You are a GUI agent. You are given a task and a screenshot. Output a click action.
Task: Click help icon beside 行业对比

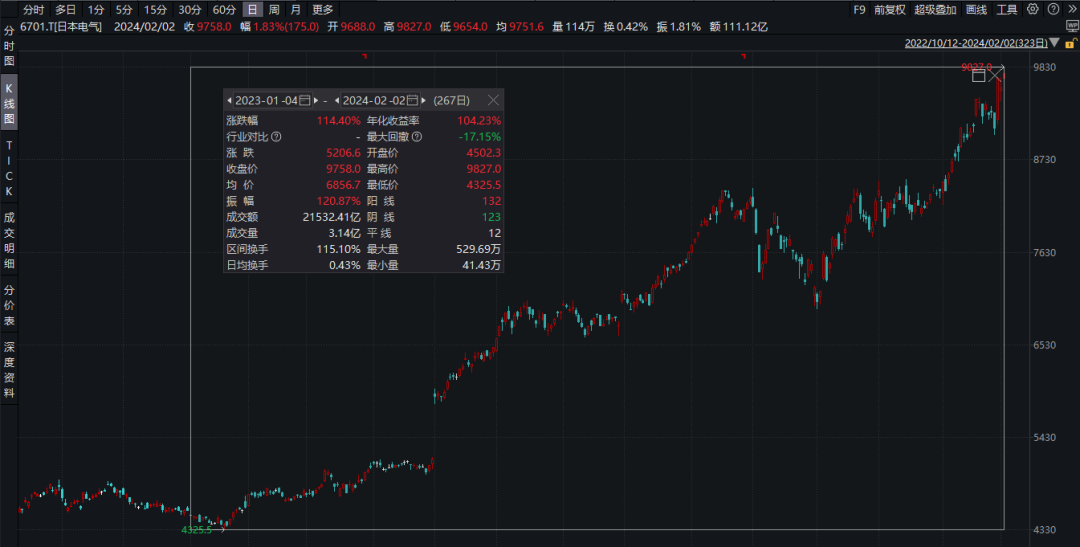(276, 137)
